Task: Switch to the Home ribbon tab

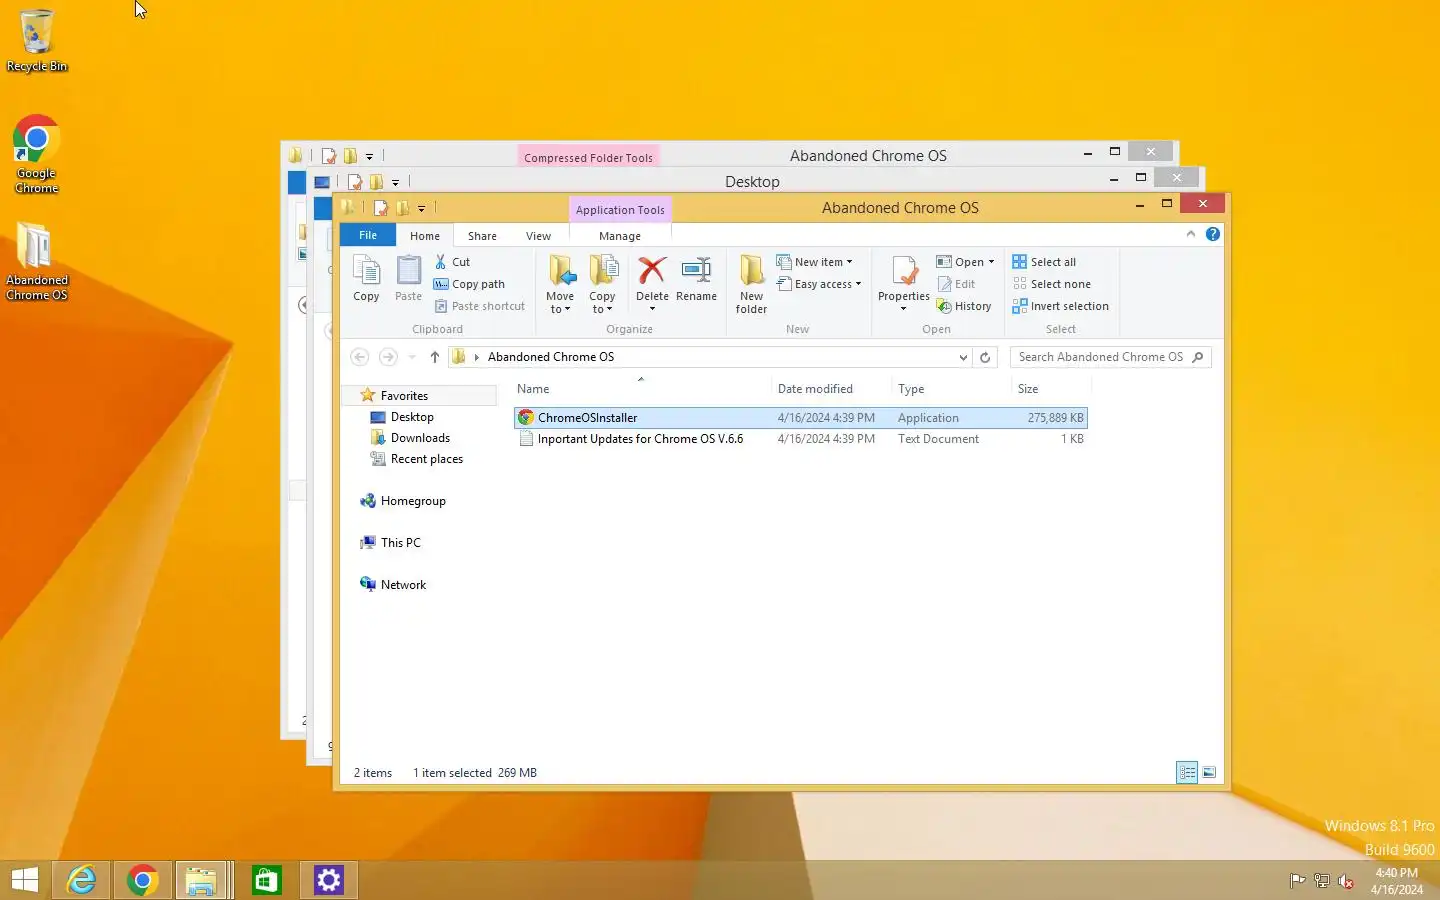Action: [425, 236]
